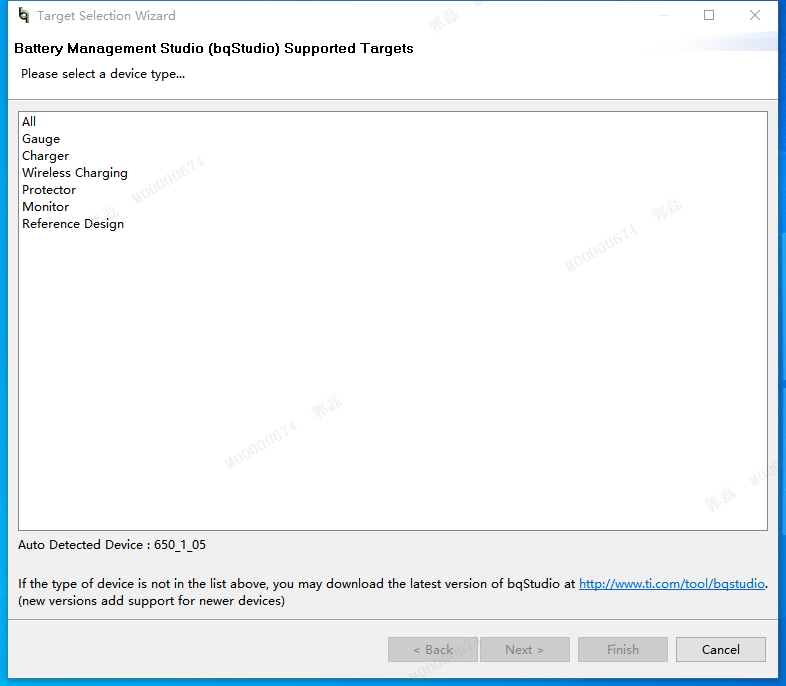786x686 pixels.
Task: Click the Cancel button
Action: click(720, 649)
